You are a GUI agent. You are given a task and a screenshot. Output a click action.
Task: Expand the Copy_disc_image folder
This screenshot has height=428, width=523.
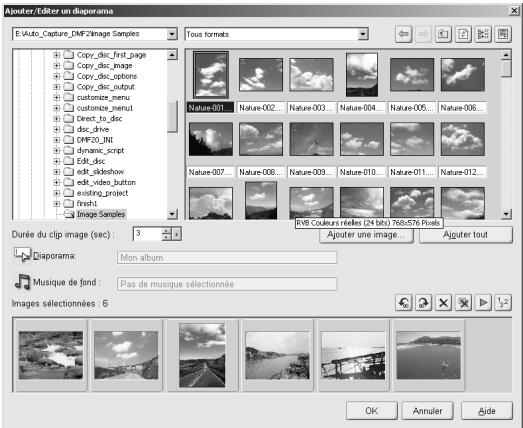coord(57,66)
